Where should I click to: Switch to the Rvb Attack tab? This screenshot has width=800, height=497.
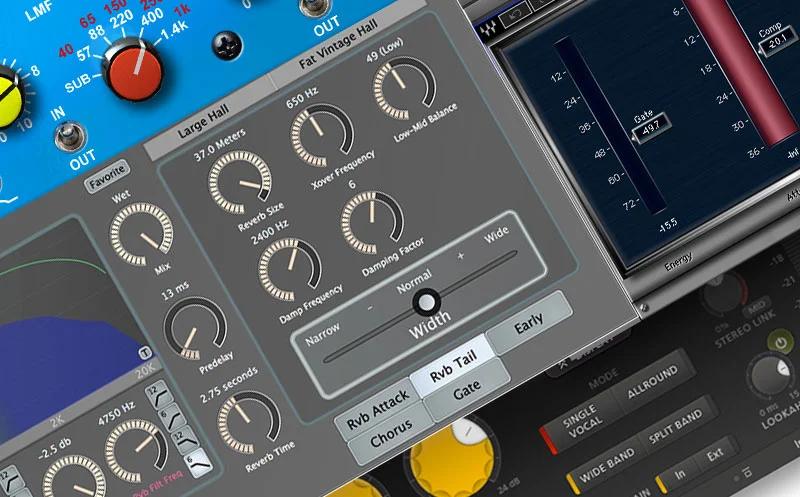(x=378, y=410)
